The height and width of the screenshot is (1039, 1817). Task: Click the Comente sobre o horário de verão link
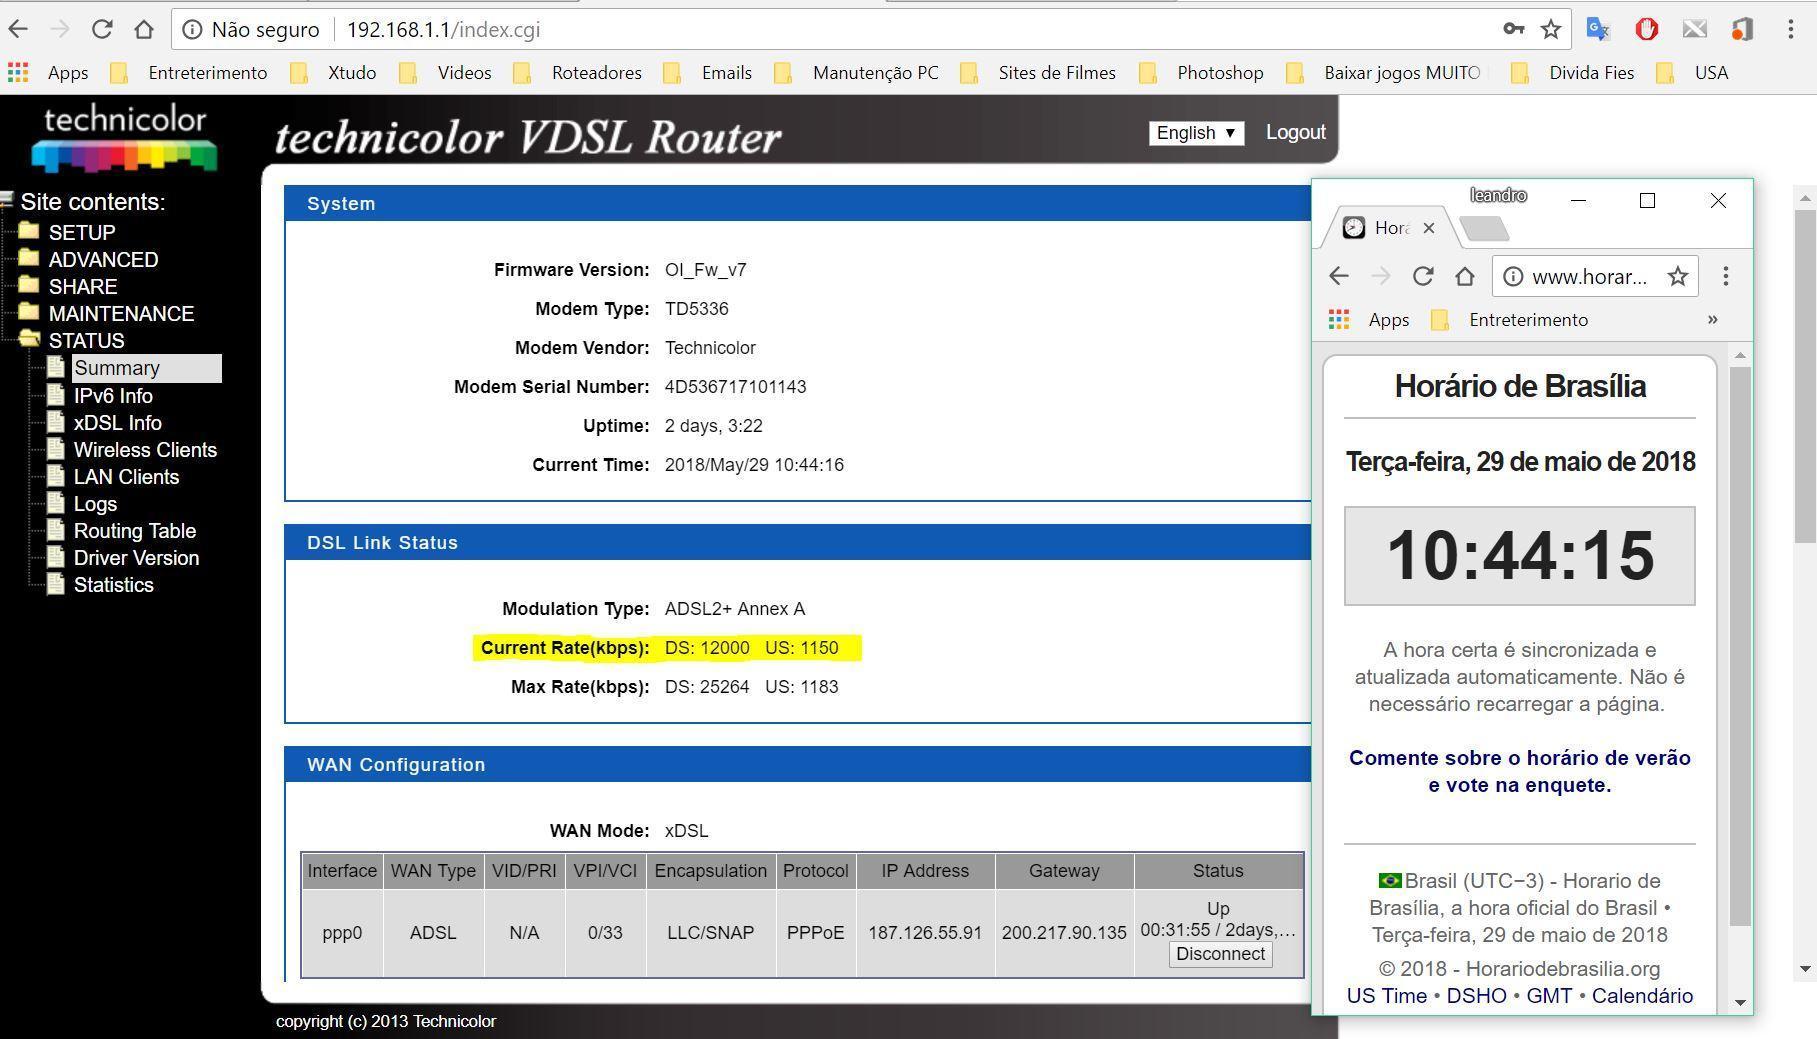(x=1519, y=771)
